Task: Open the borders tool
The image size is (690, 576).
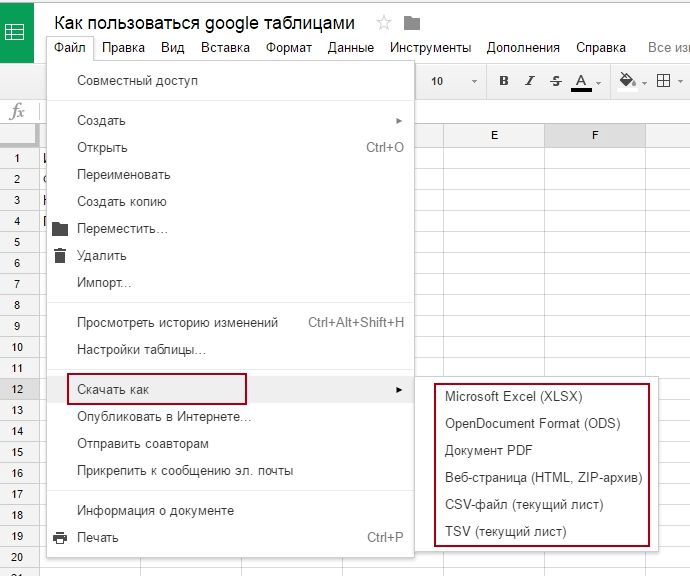Action: tap(663, 81)
